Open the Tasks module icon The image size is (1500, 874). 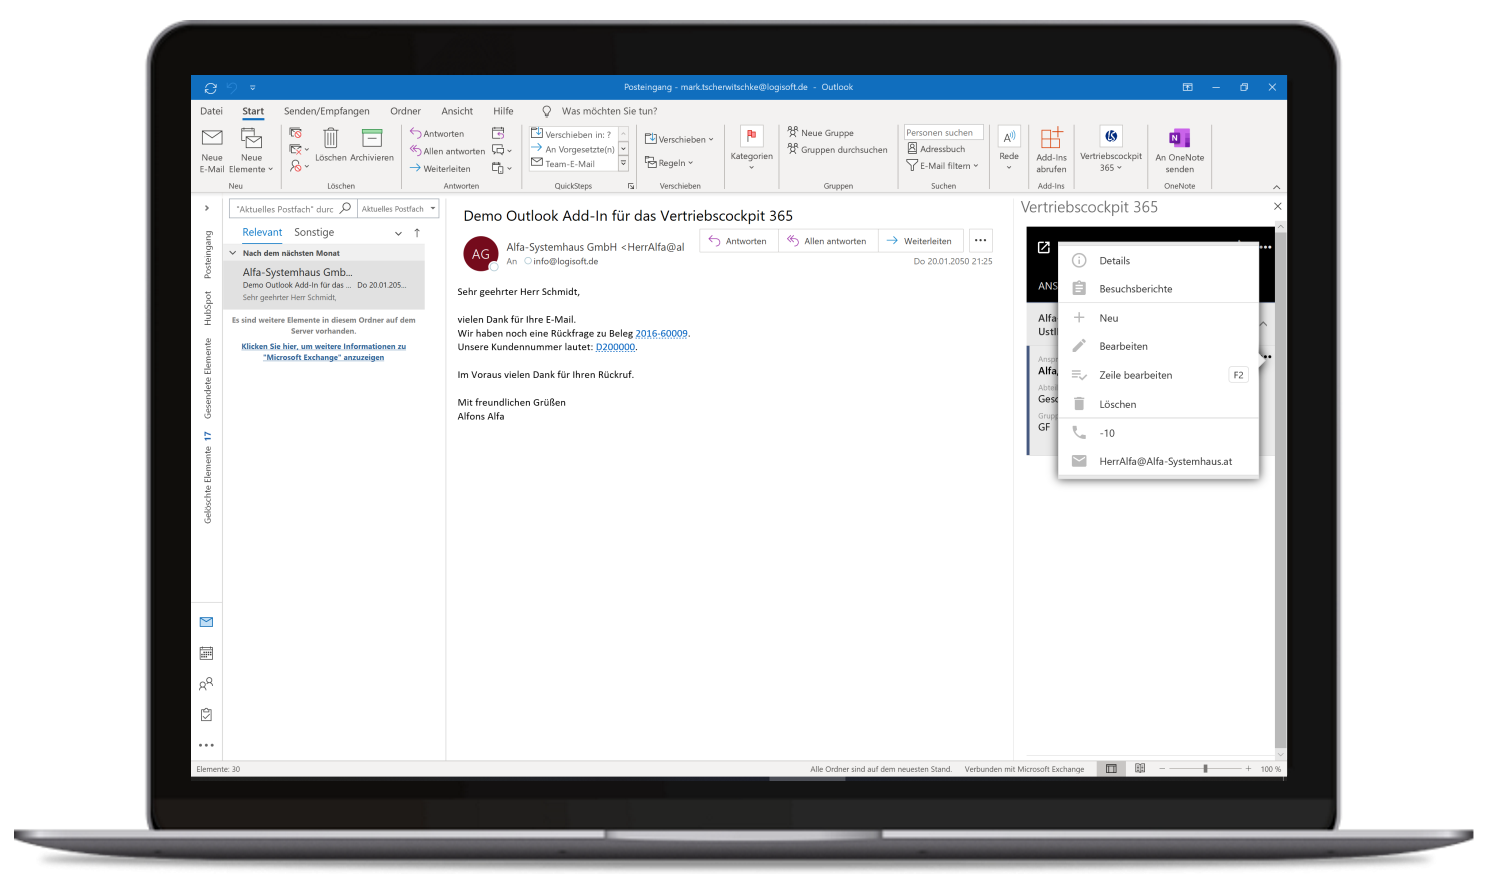point(206,715)
